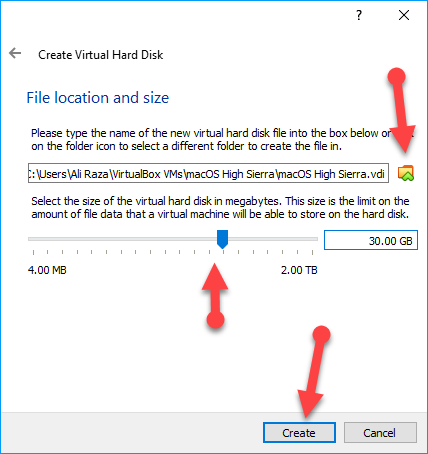Click the 4.00 MB minimum size label

click(x=47, y=270)
